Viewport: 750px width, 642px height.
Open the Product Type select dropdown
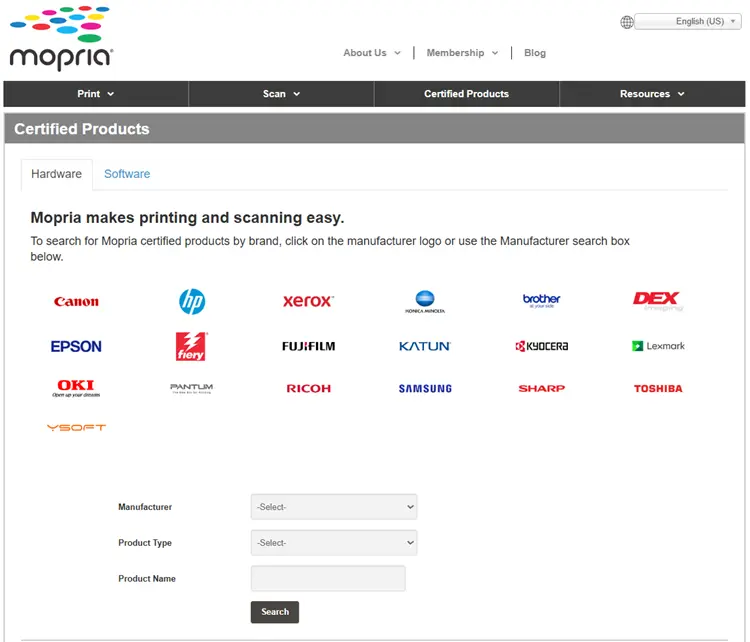(334, 542)
